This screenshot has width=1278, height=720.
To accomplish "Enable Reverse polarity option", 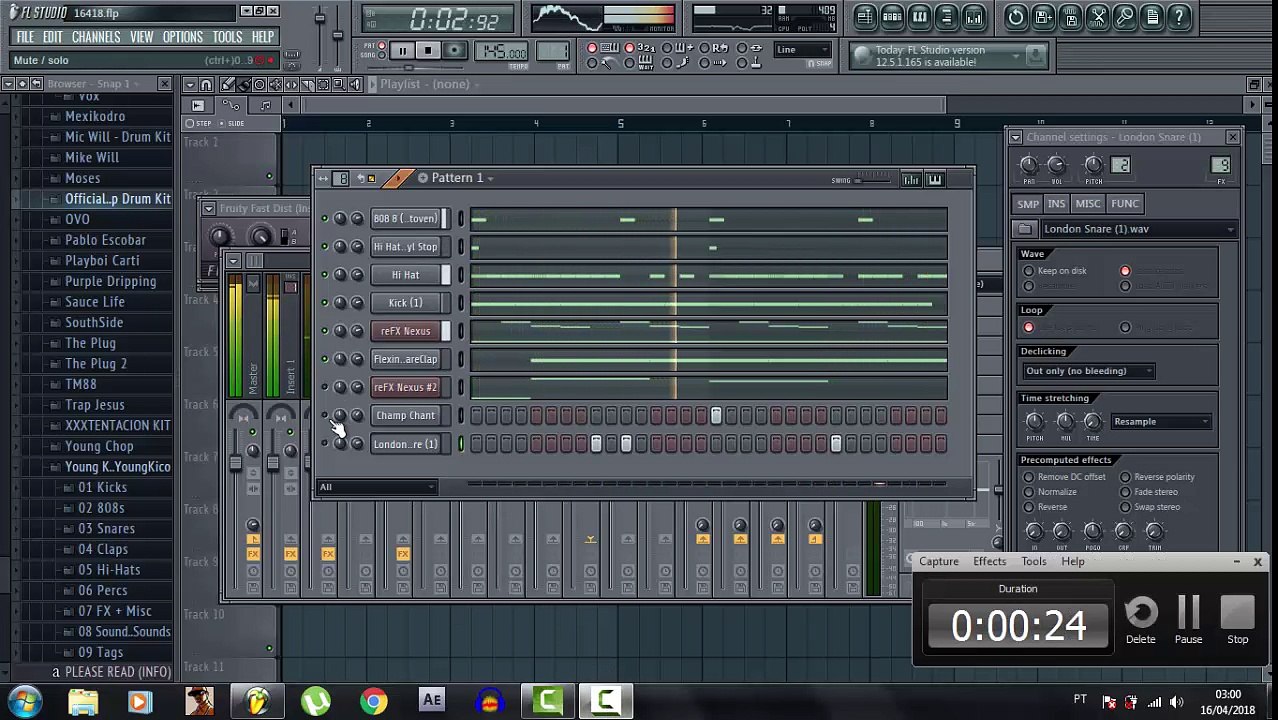I will point(1125,477).
